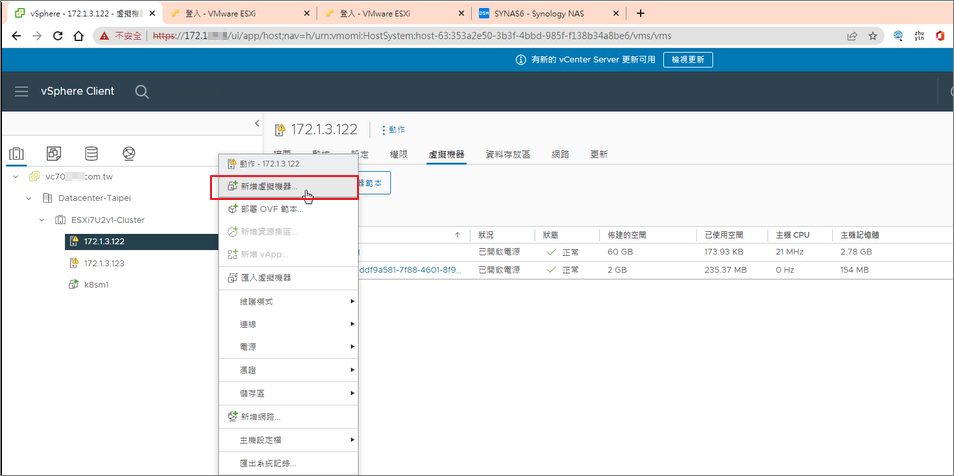Choose 匯出系統記錄 from the context menu

point(288,463)
